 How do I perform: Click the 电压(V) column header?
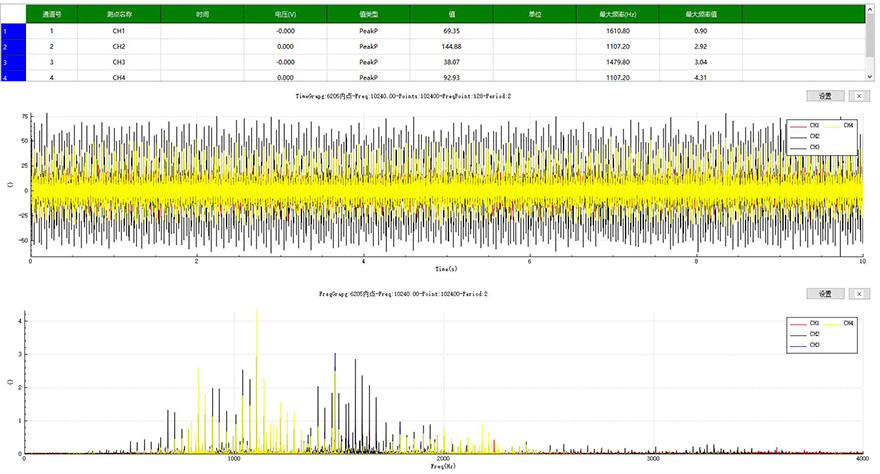pos(285,16)
